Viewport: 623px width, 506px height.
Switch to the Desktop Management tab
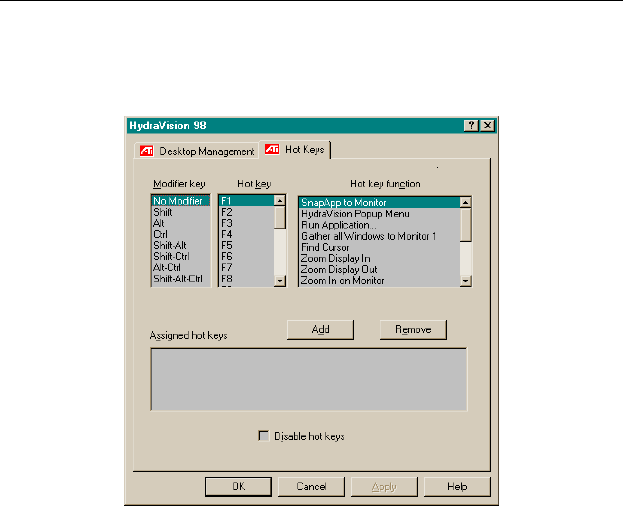(x=197, y=151)
